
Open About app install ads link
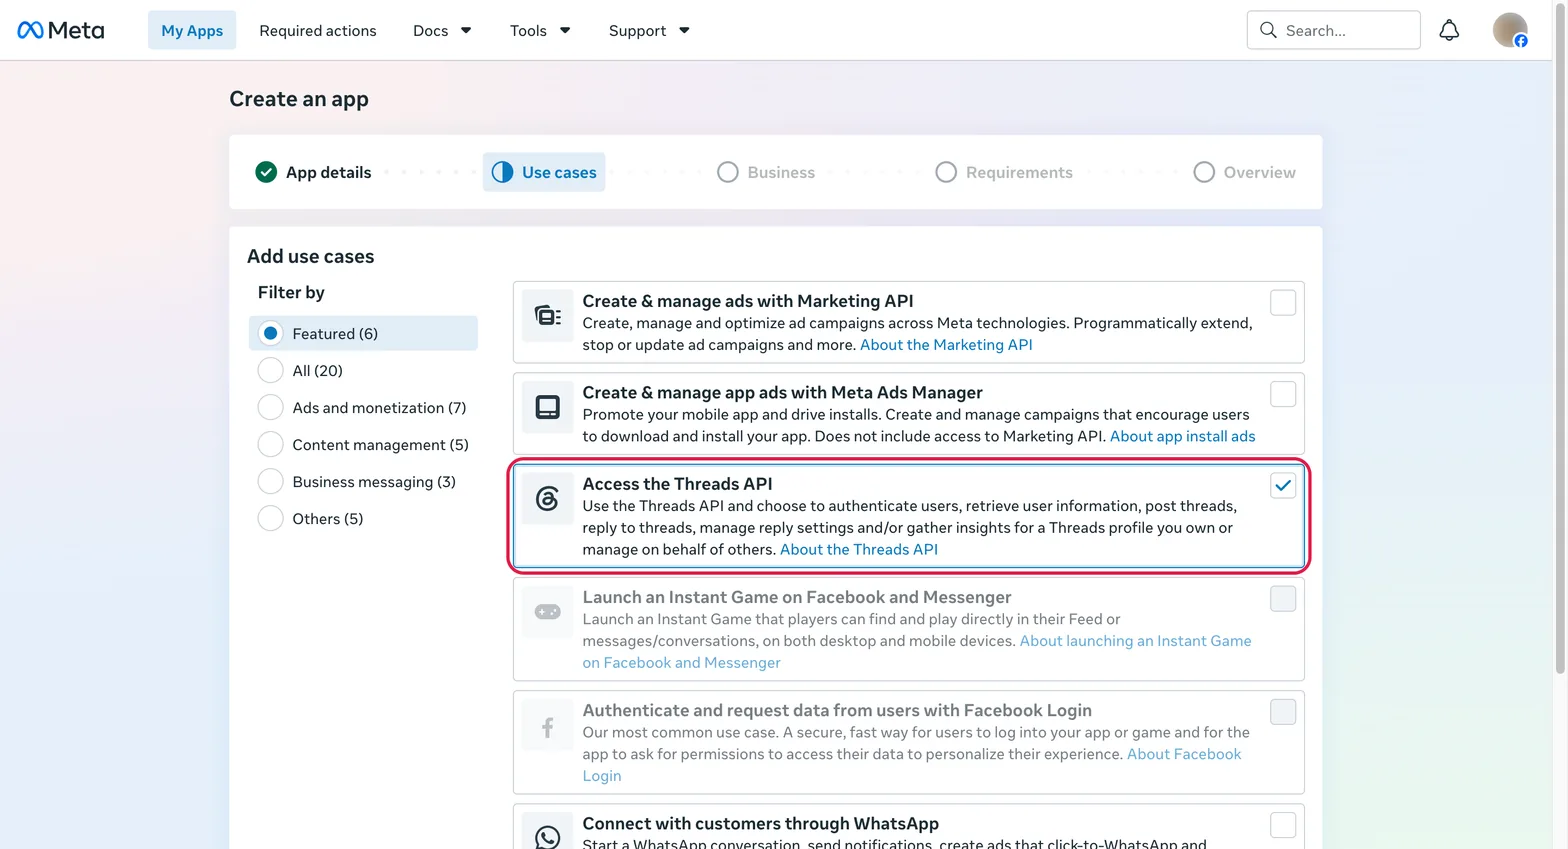point(1182,436)
